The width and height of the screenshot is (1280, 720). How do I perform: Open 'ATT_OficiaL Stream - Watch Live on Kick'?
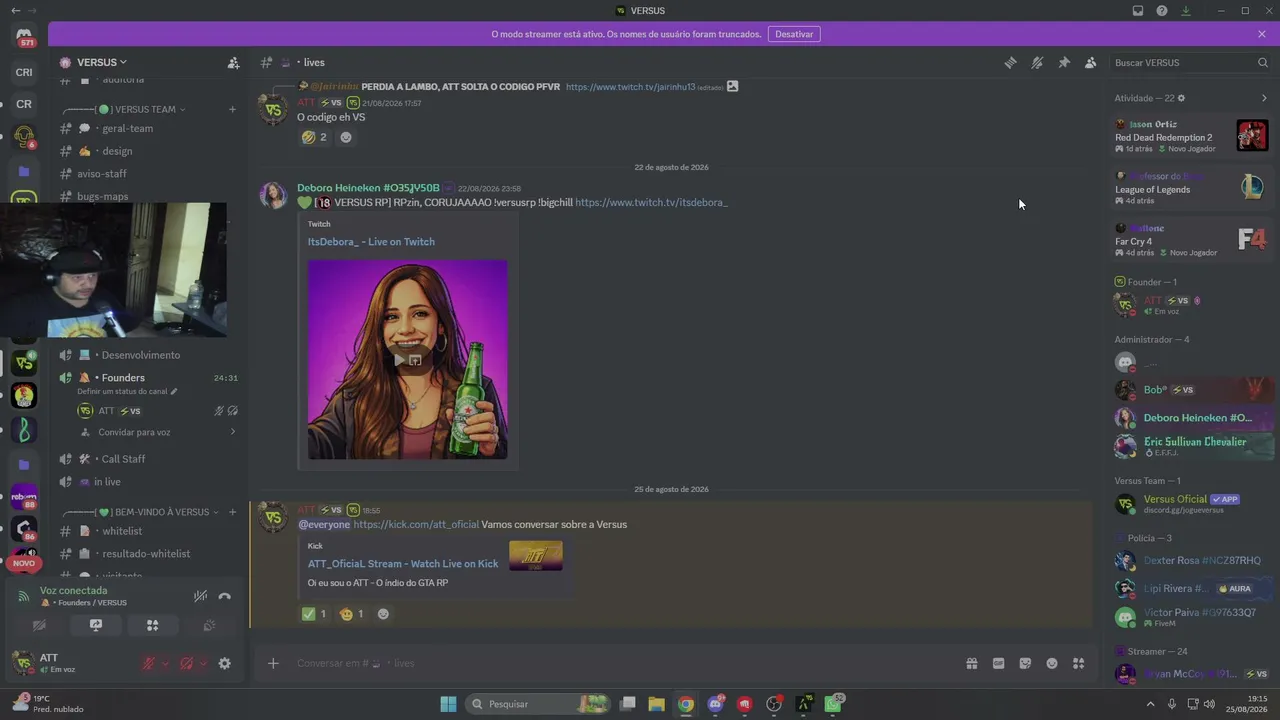pyautogui.click(x=403, y=564)
